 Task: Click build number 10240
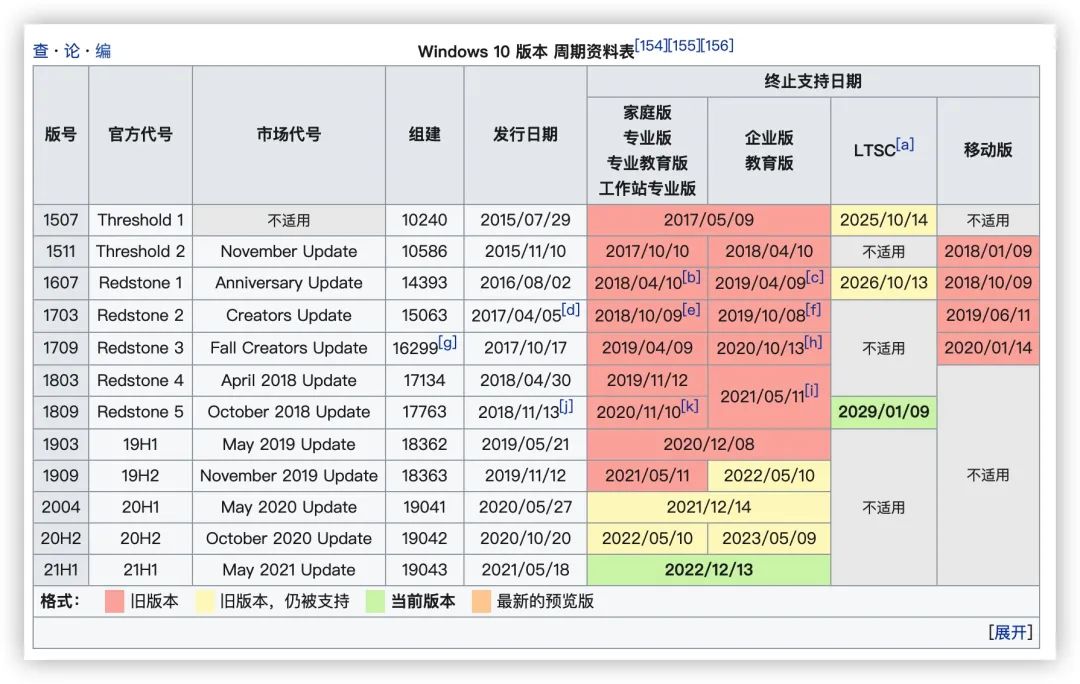coord(424,220)
